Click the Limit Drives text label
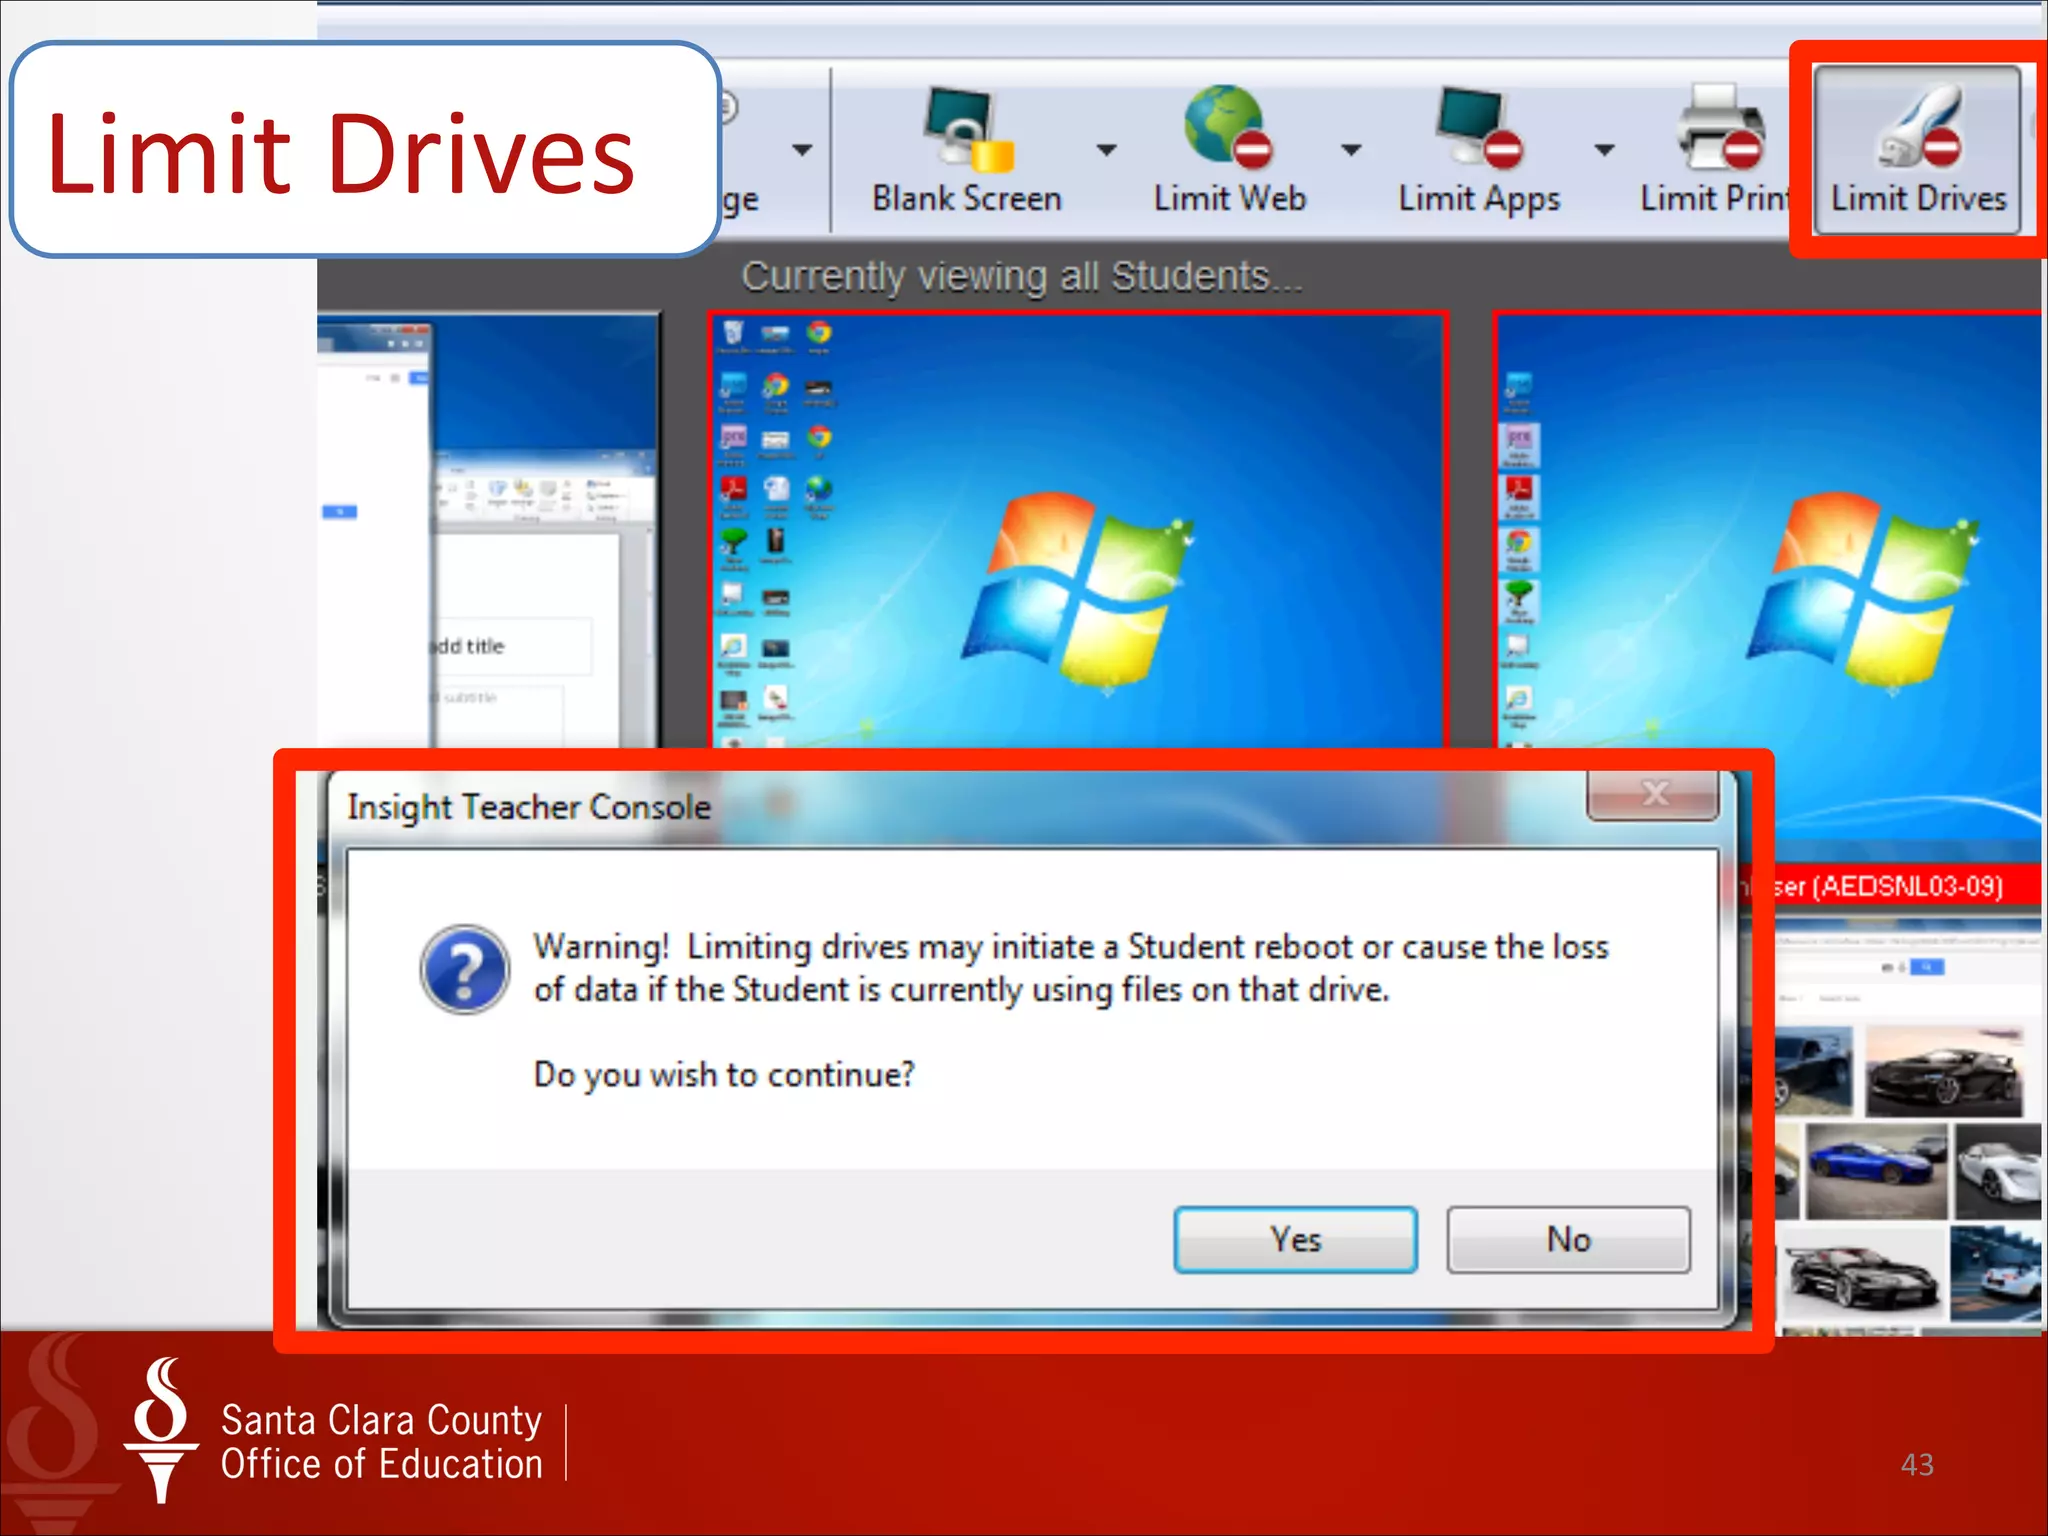 1918,198
